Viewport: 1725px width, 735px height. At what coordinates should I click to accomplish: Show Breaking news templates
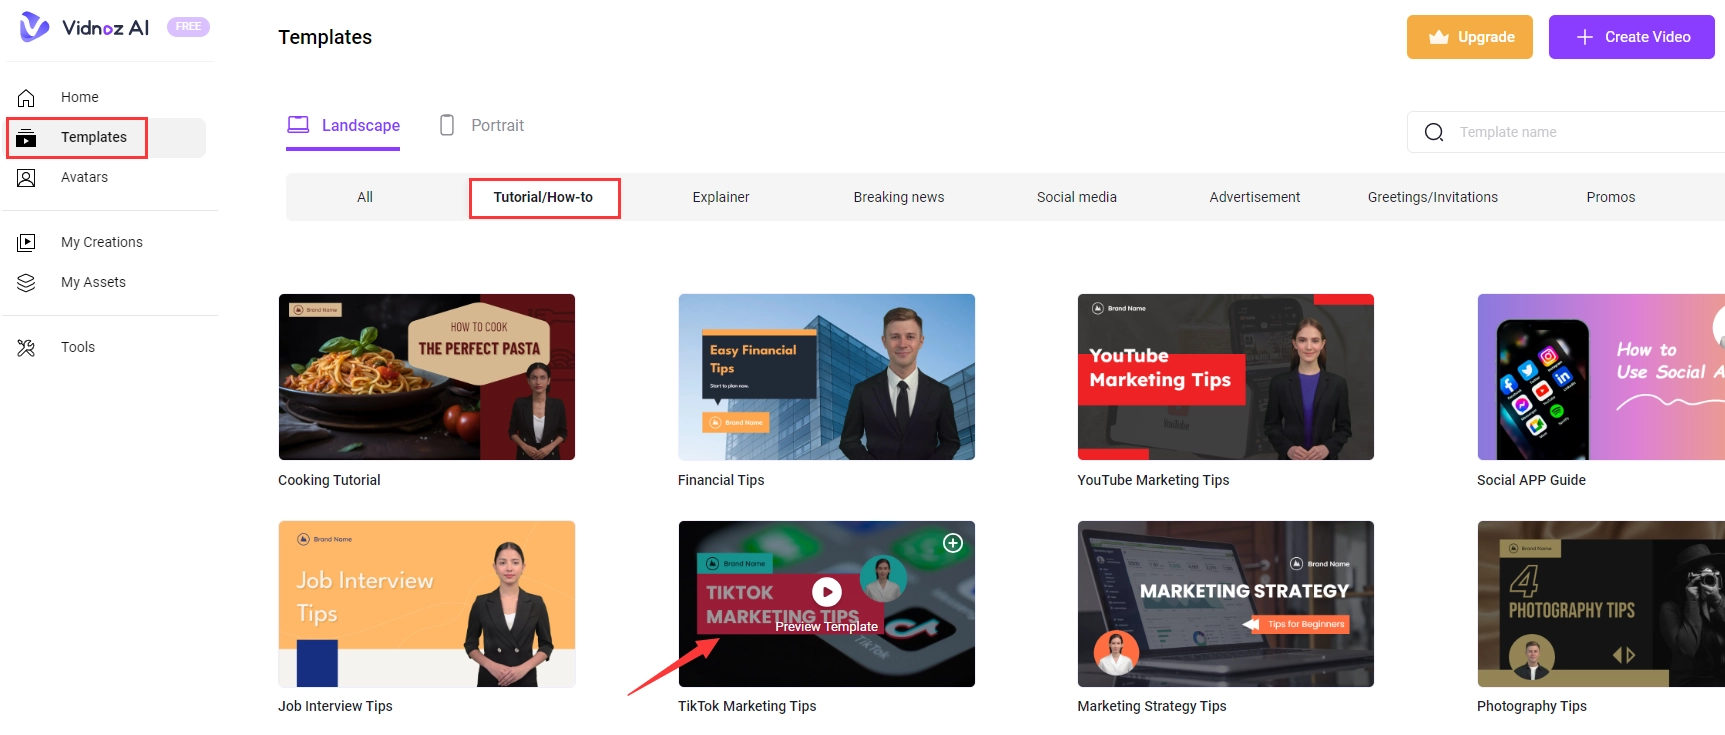pyautogui.click(x=898, y=197)
